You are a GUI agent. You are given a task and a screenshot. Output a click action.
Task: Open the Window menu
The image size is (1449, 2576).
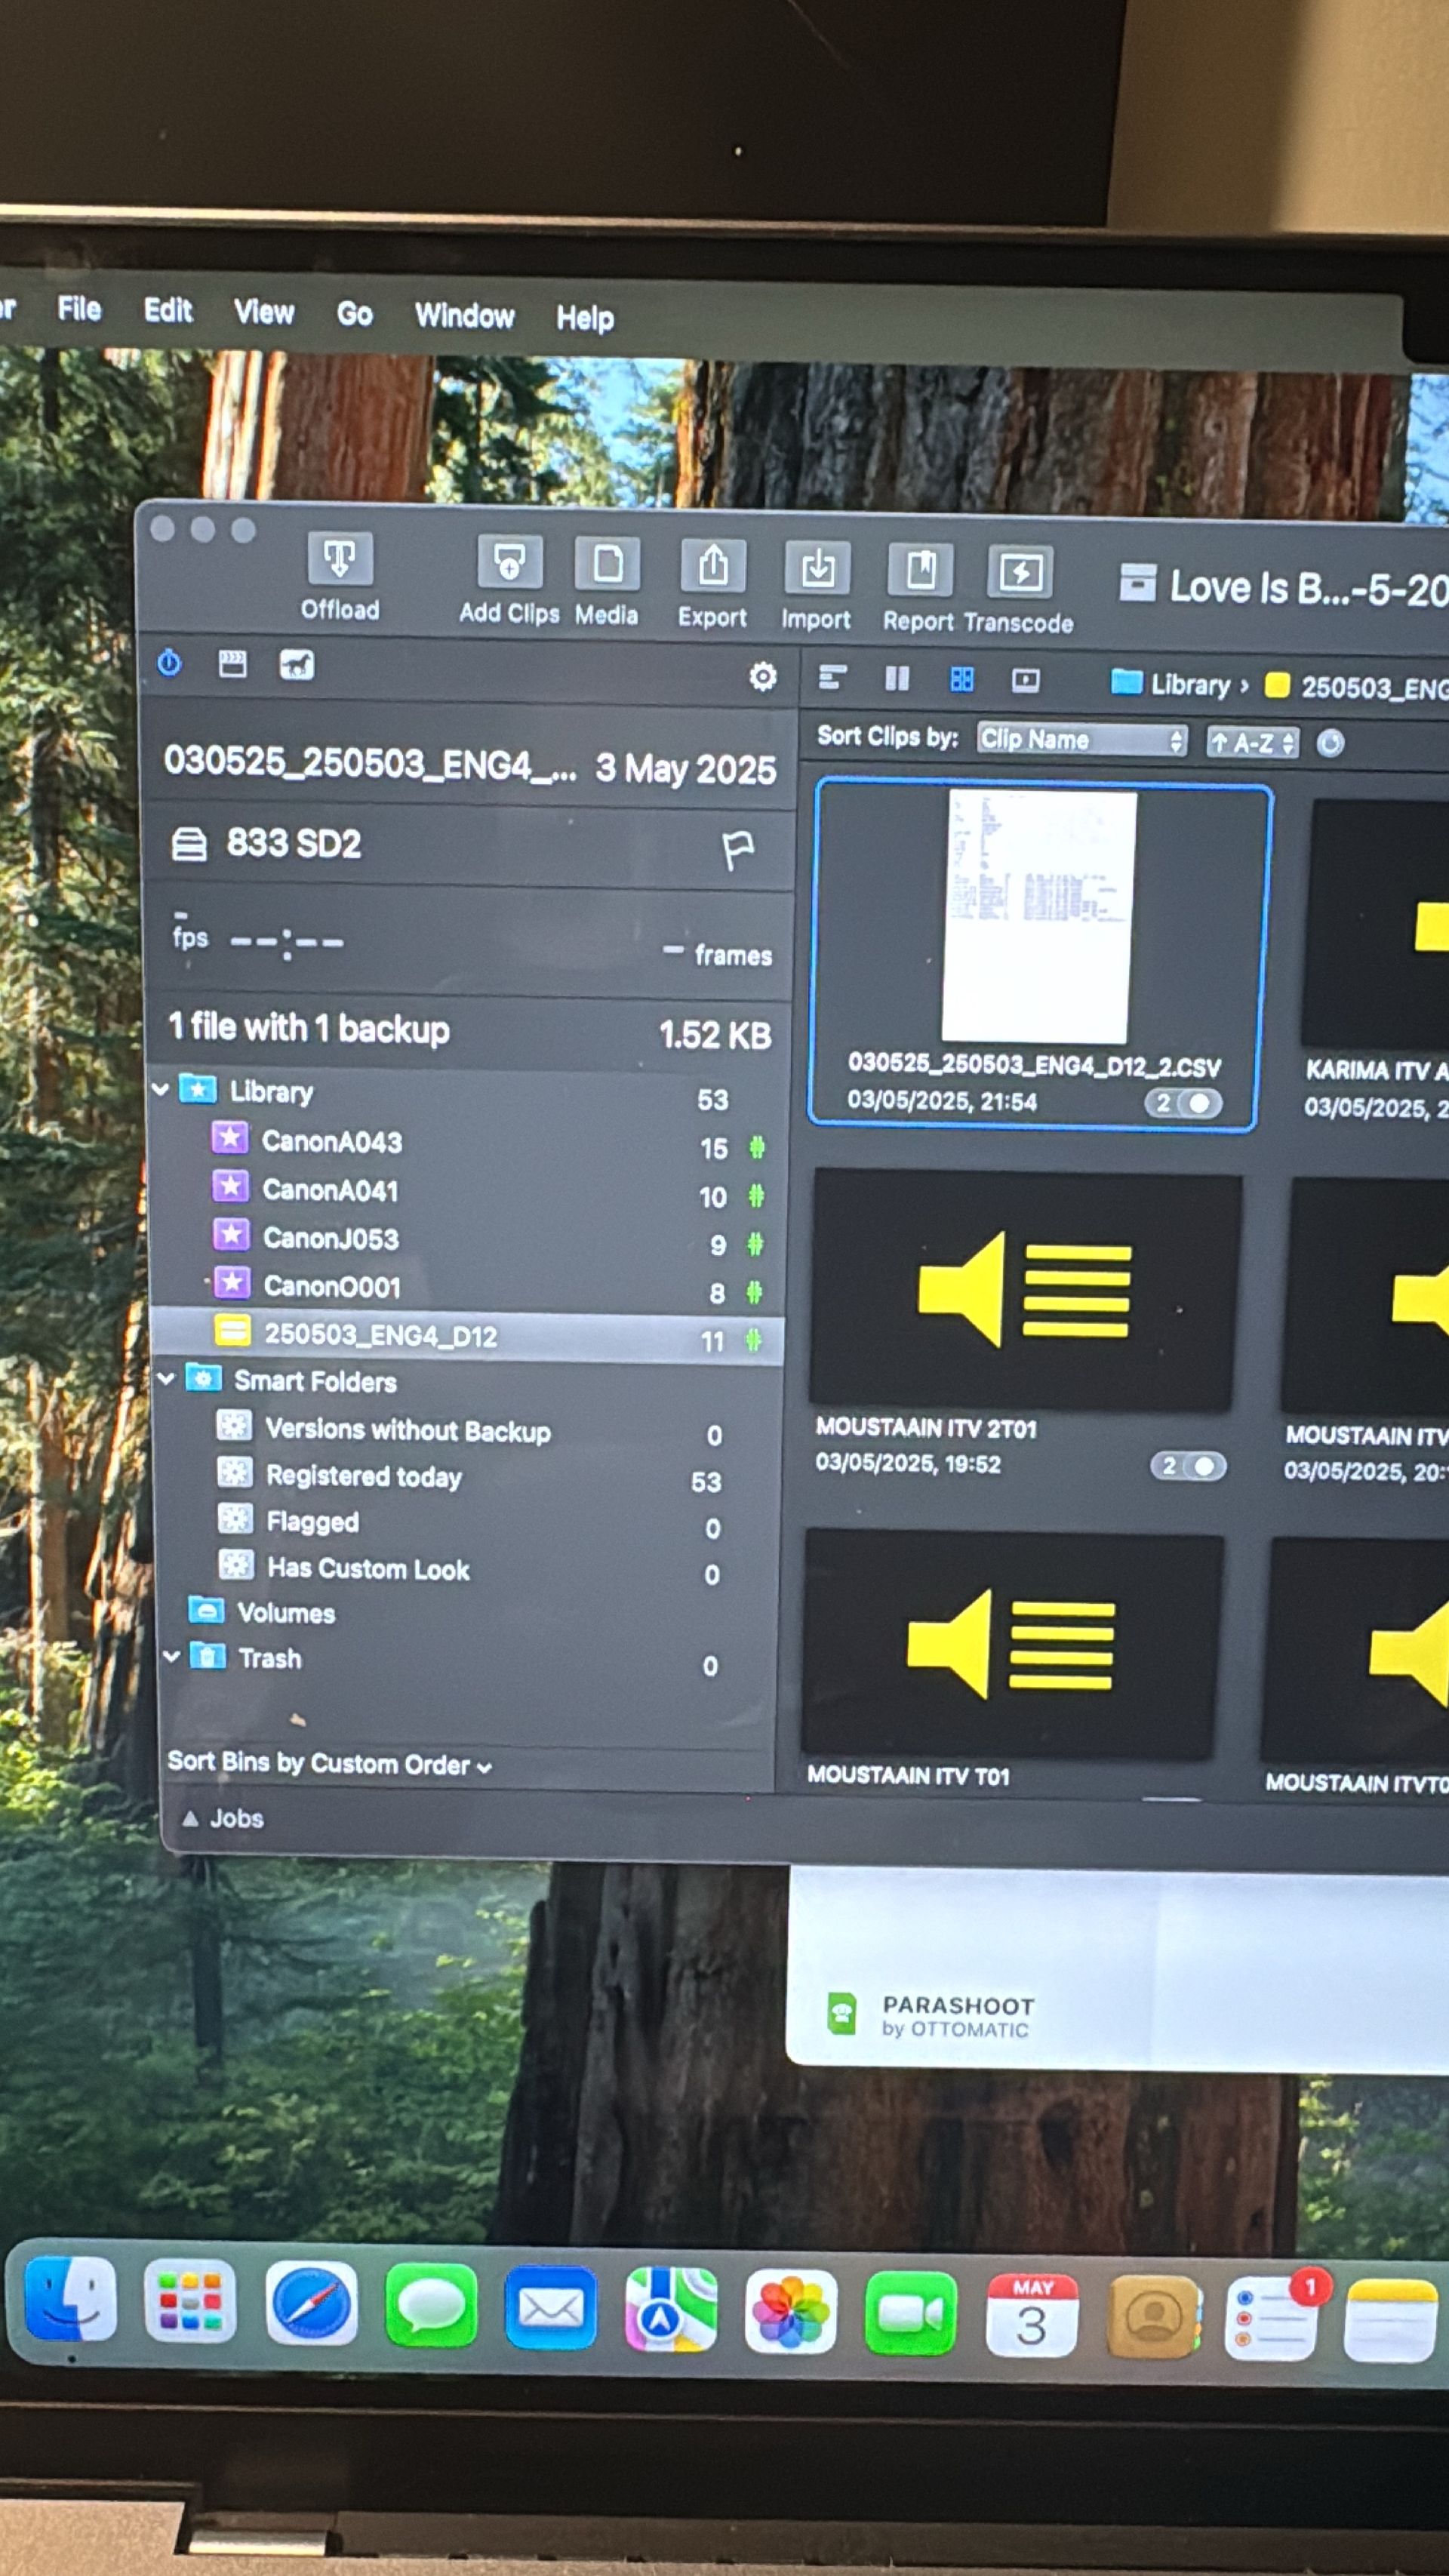coord(464,316)
